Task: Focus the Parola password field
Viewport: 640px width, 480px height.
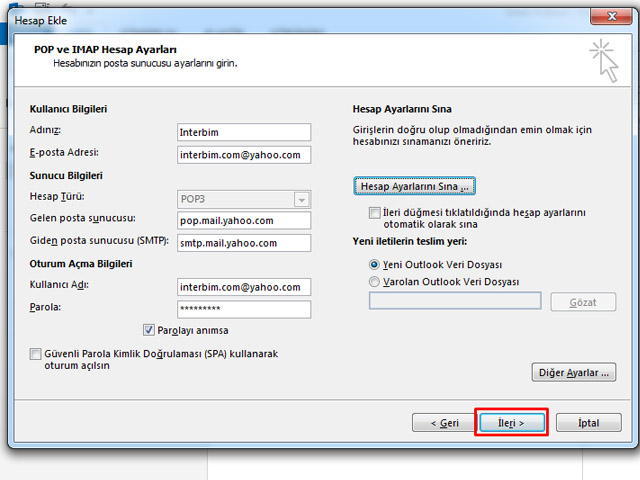Action: (243, 308)
